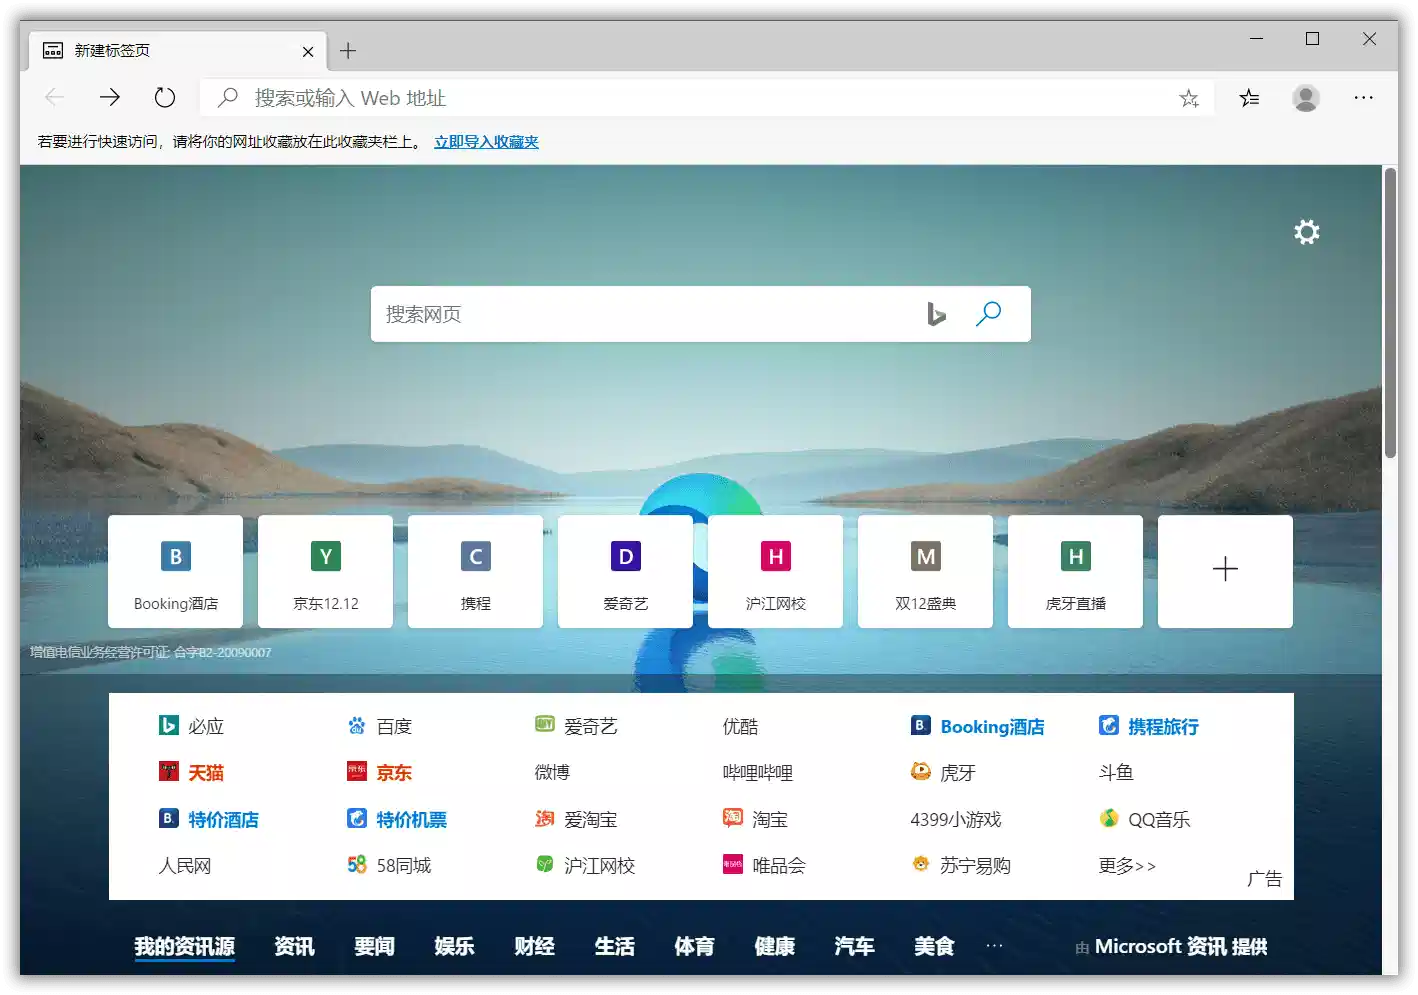Image resolution: width=1418 pixels, height=995 pixels.
Task: Open the 虎牙直播 quick link tile
Action: click(1075, 571)
